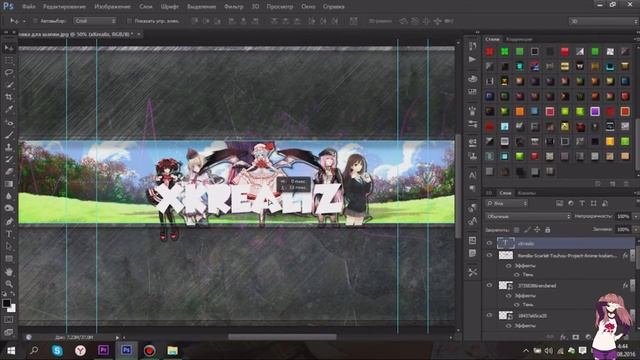The height and width of the screenshot is (360, 640).
Task: Open the Auto-Select layer/group dropdown
Action: tap(95, 21)
